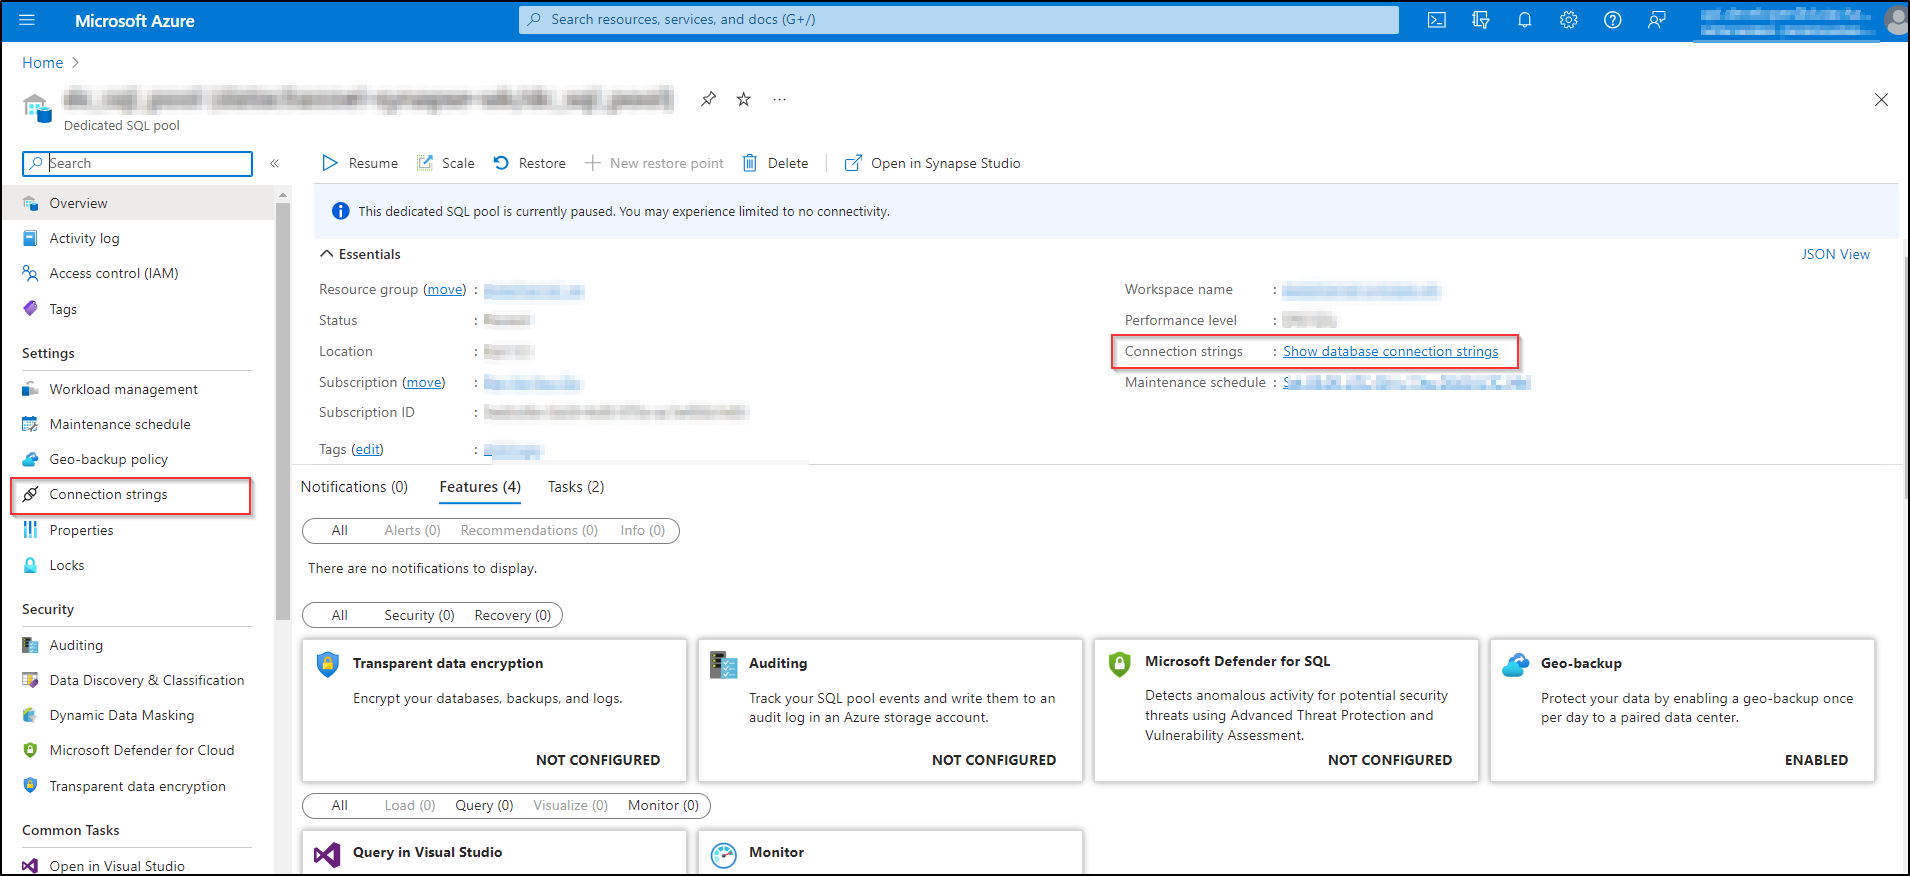Open the Help question mark icon

point(1613,20)
